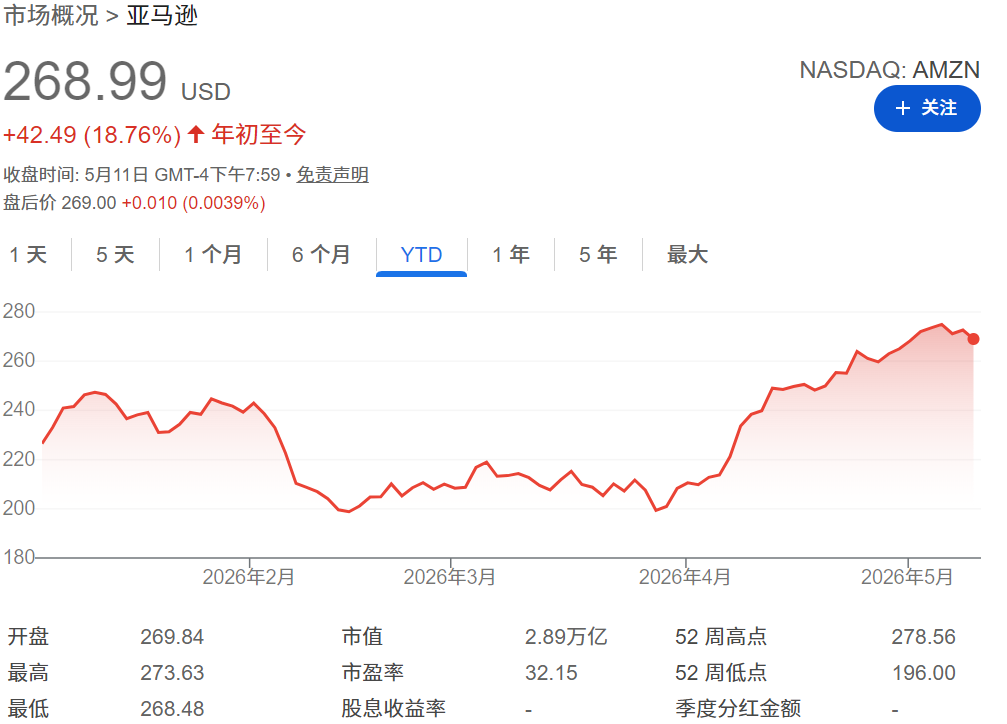This screenshot has height=724, width=1007.
Task: Click the 年初至今 label
Action: (x=259, y=134)
